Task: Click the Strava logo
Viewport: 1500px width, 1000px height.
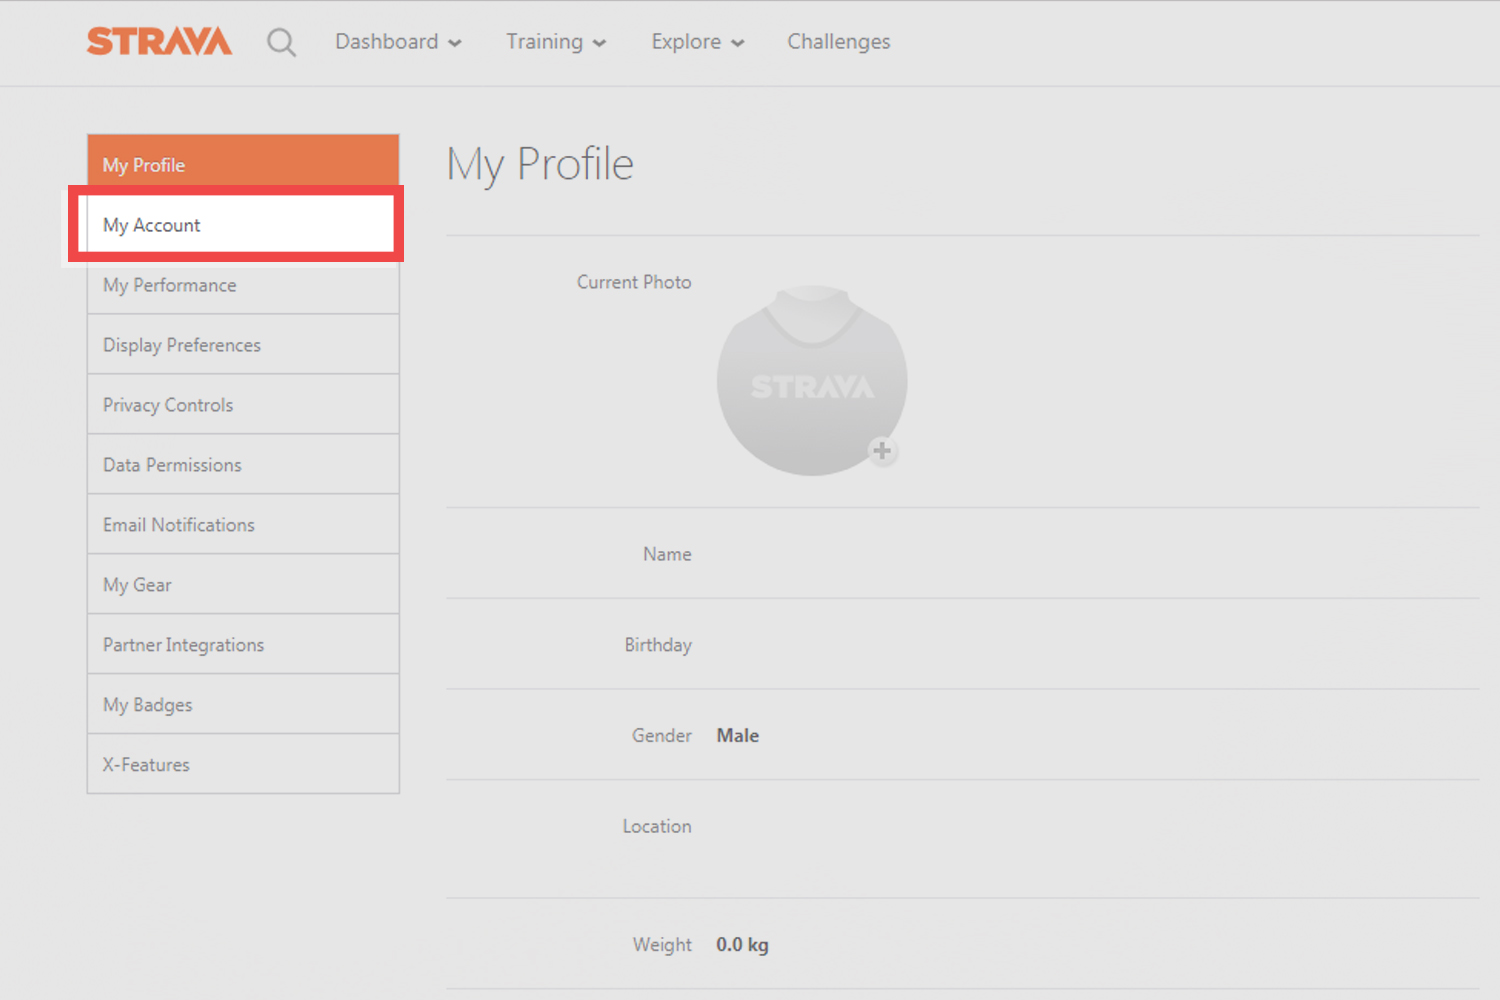Action: pyautogui.click(x=159, y=41)
